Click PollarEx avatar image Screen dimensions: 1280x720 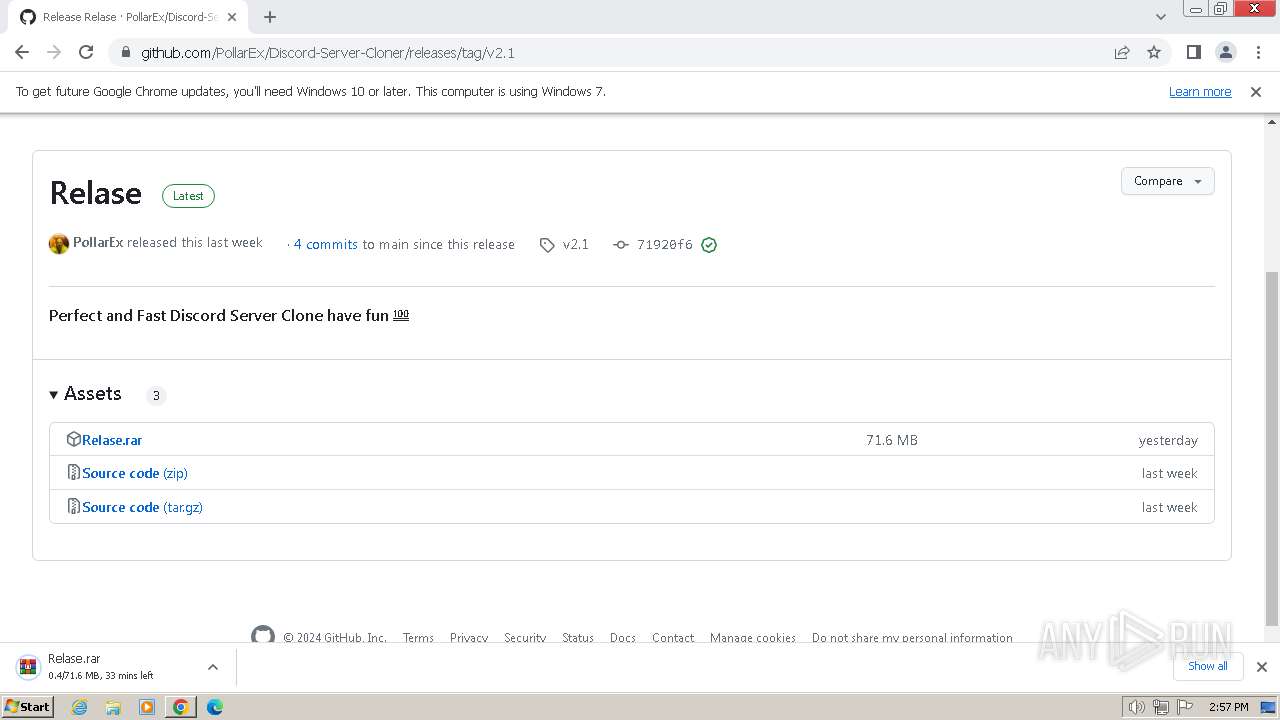(x=59, y=244)
